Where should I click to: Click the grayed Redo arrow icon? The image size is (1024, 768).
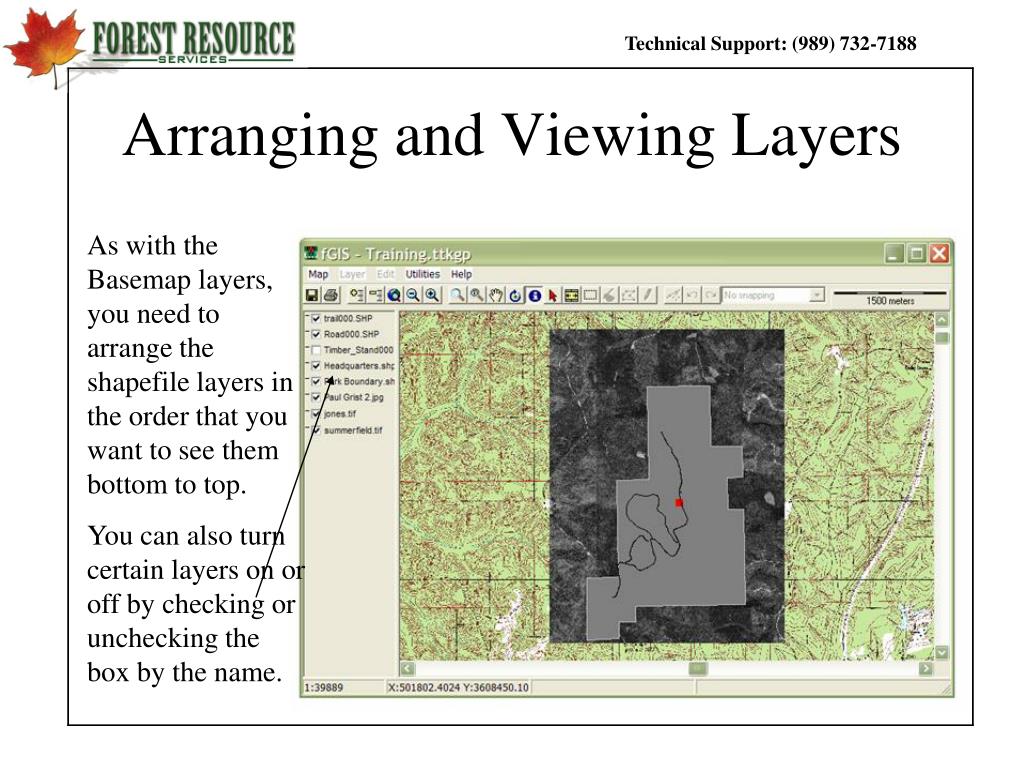pyautogui.click(x=711, y=295)
